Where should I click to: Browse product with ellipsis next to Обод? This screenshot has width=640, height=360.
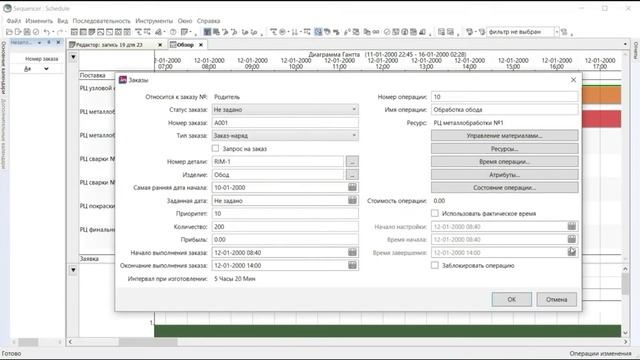(352, 175)
